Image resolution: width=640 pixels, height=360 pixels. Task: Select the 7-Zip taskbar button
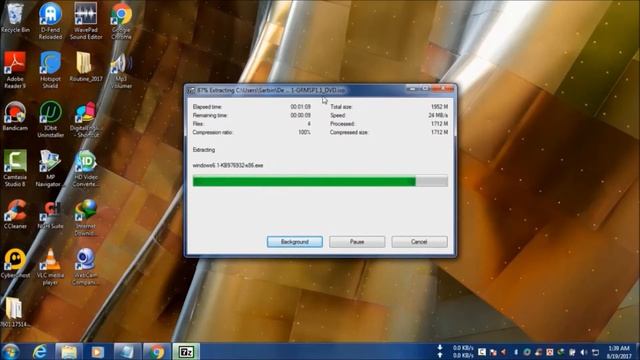pyautogui.click(x=186, y=351)
